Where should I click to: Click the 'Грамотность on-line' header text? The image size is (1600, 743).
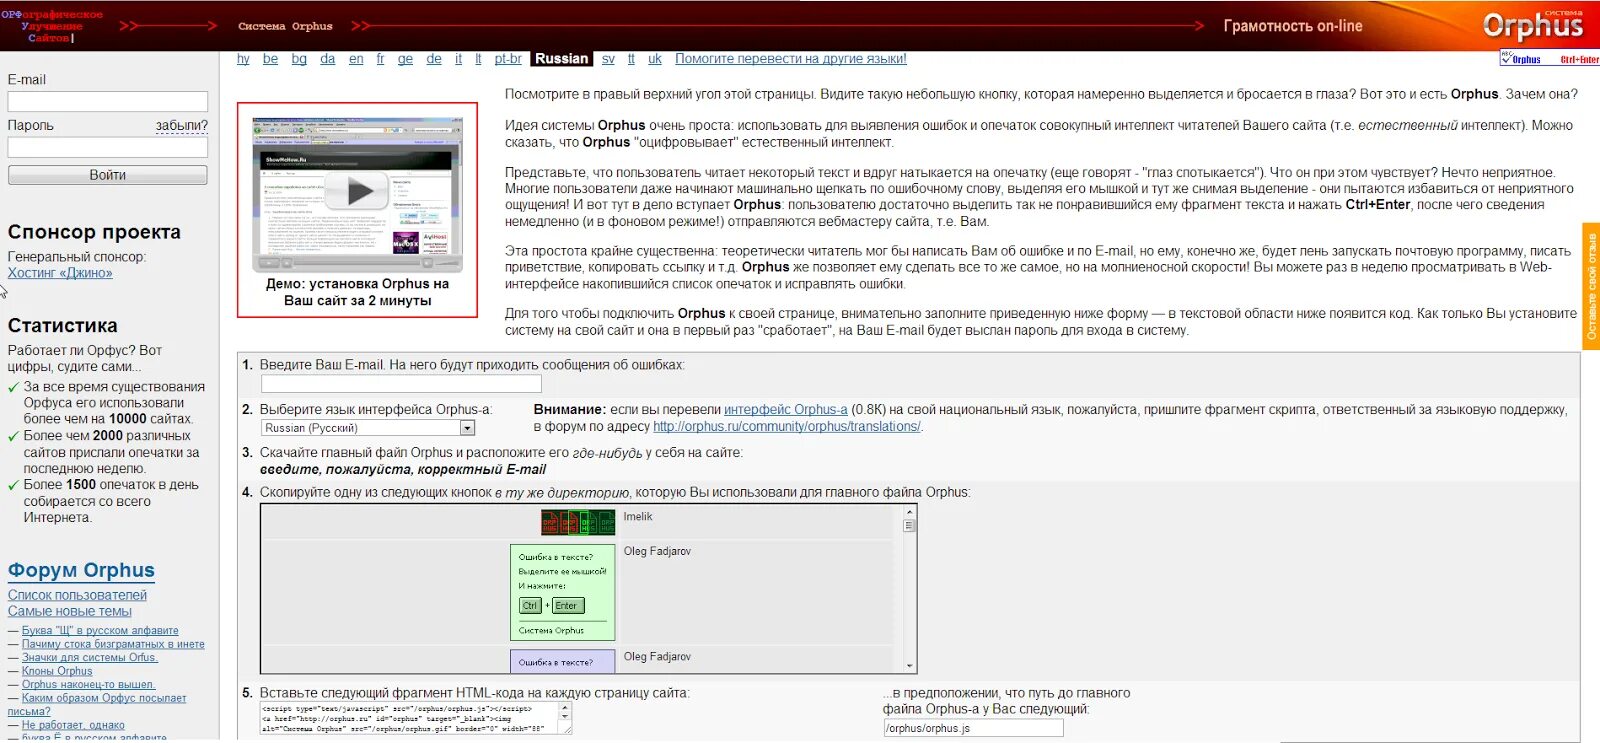click(1293, 26)
